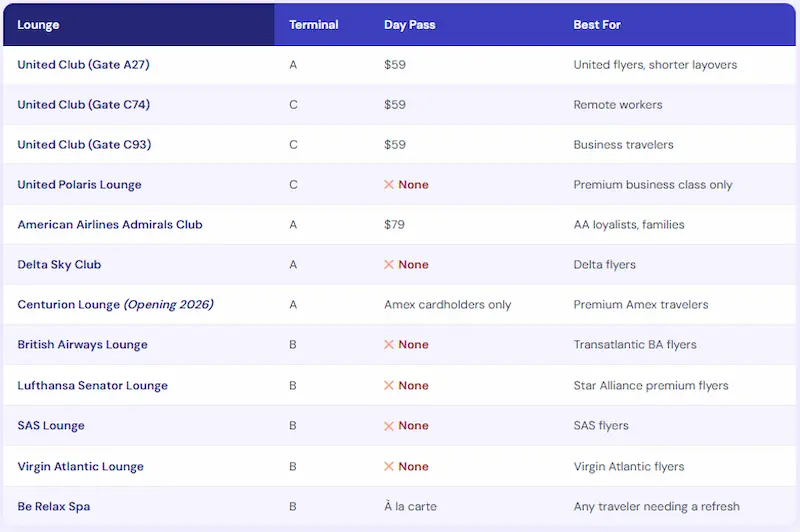Select United Club (Gate C74) lounge name

[x=84, y=105]
